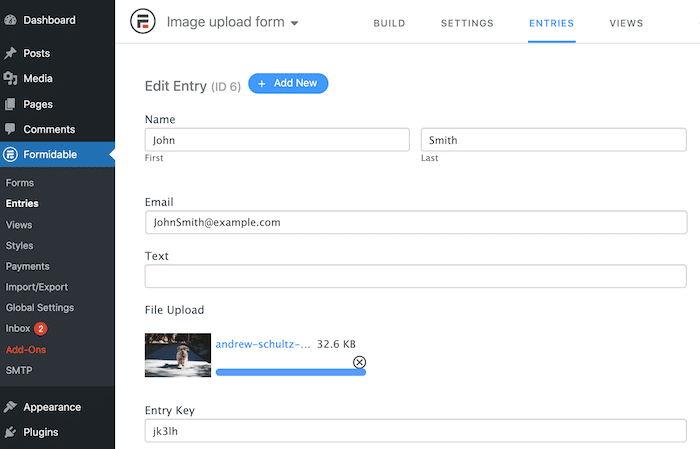The width and height of the screenshot is (700, 449).
Task: Go to the Views tab
Action: pyautogui.click(x=626, y=23)
